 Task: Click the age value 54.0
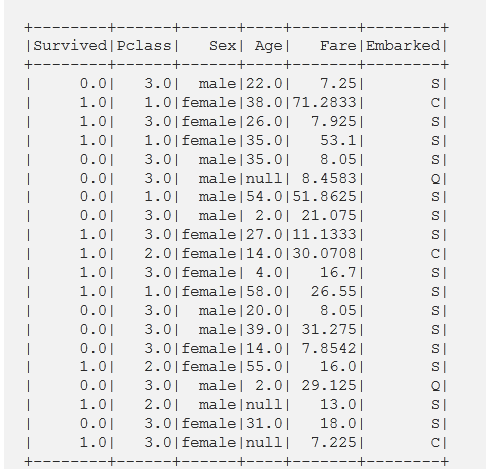coord(264,196)
